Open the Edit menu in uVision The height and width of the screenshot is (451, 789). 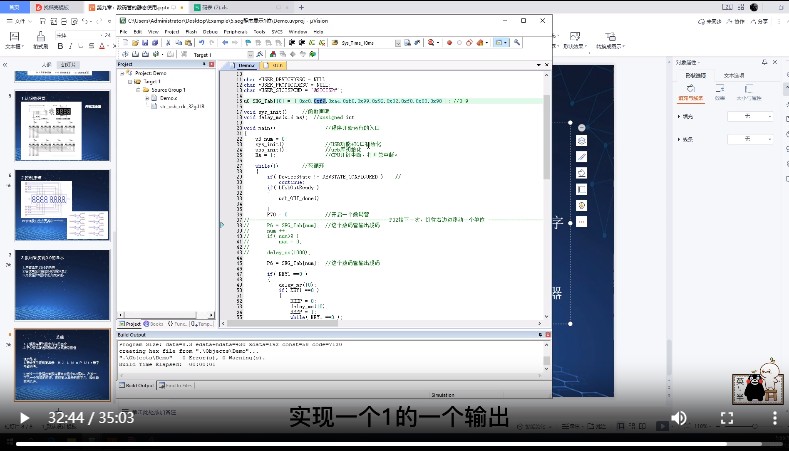pos(137,32)
